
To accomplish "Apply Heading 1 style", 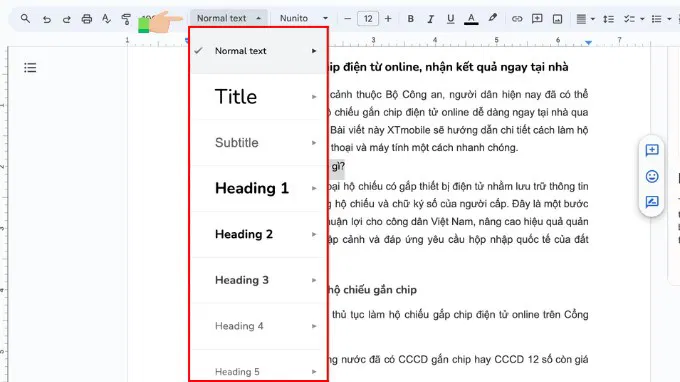I will pyautogui.click(x=258, y=188).
